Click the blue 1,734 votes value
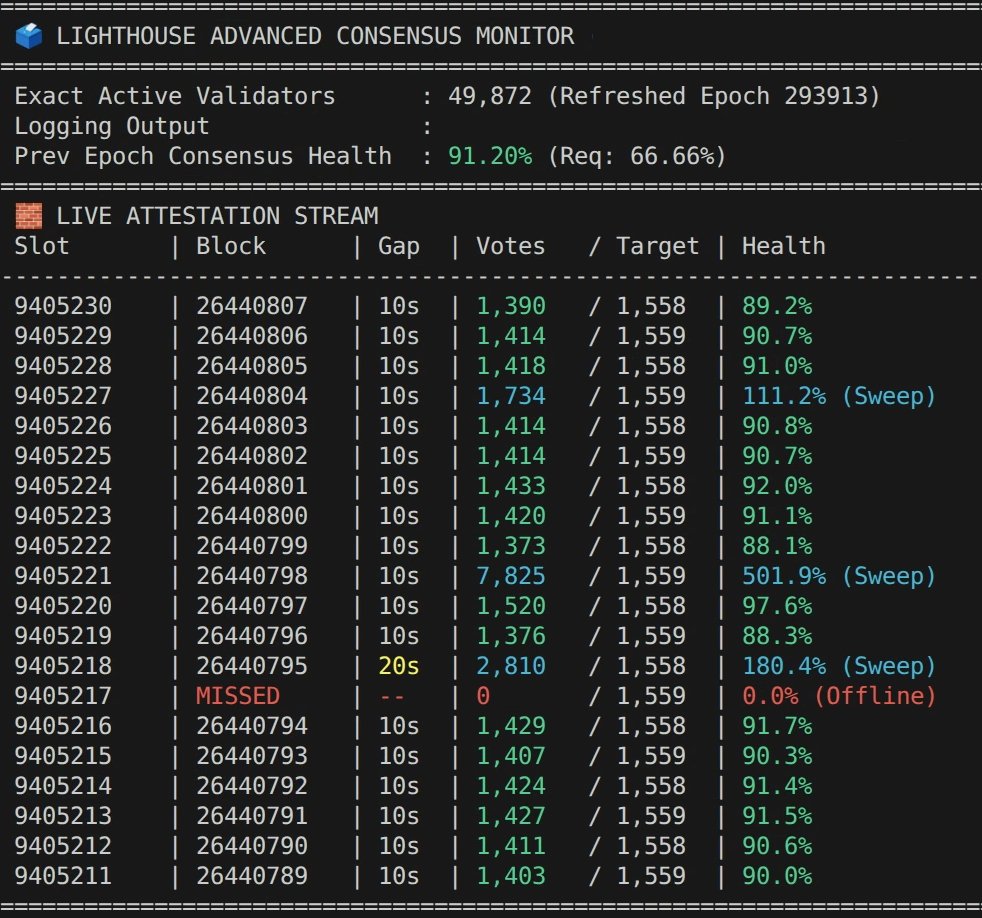This screenshot has height=918, width=982. pos(510,396)
